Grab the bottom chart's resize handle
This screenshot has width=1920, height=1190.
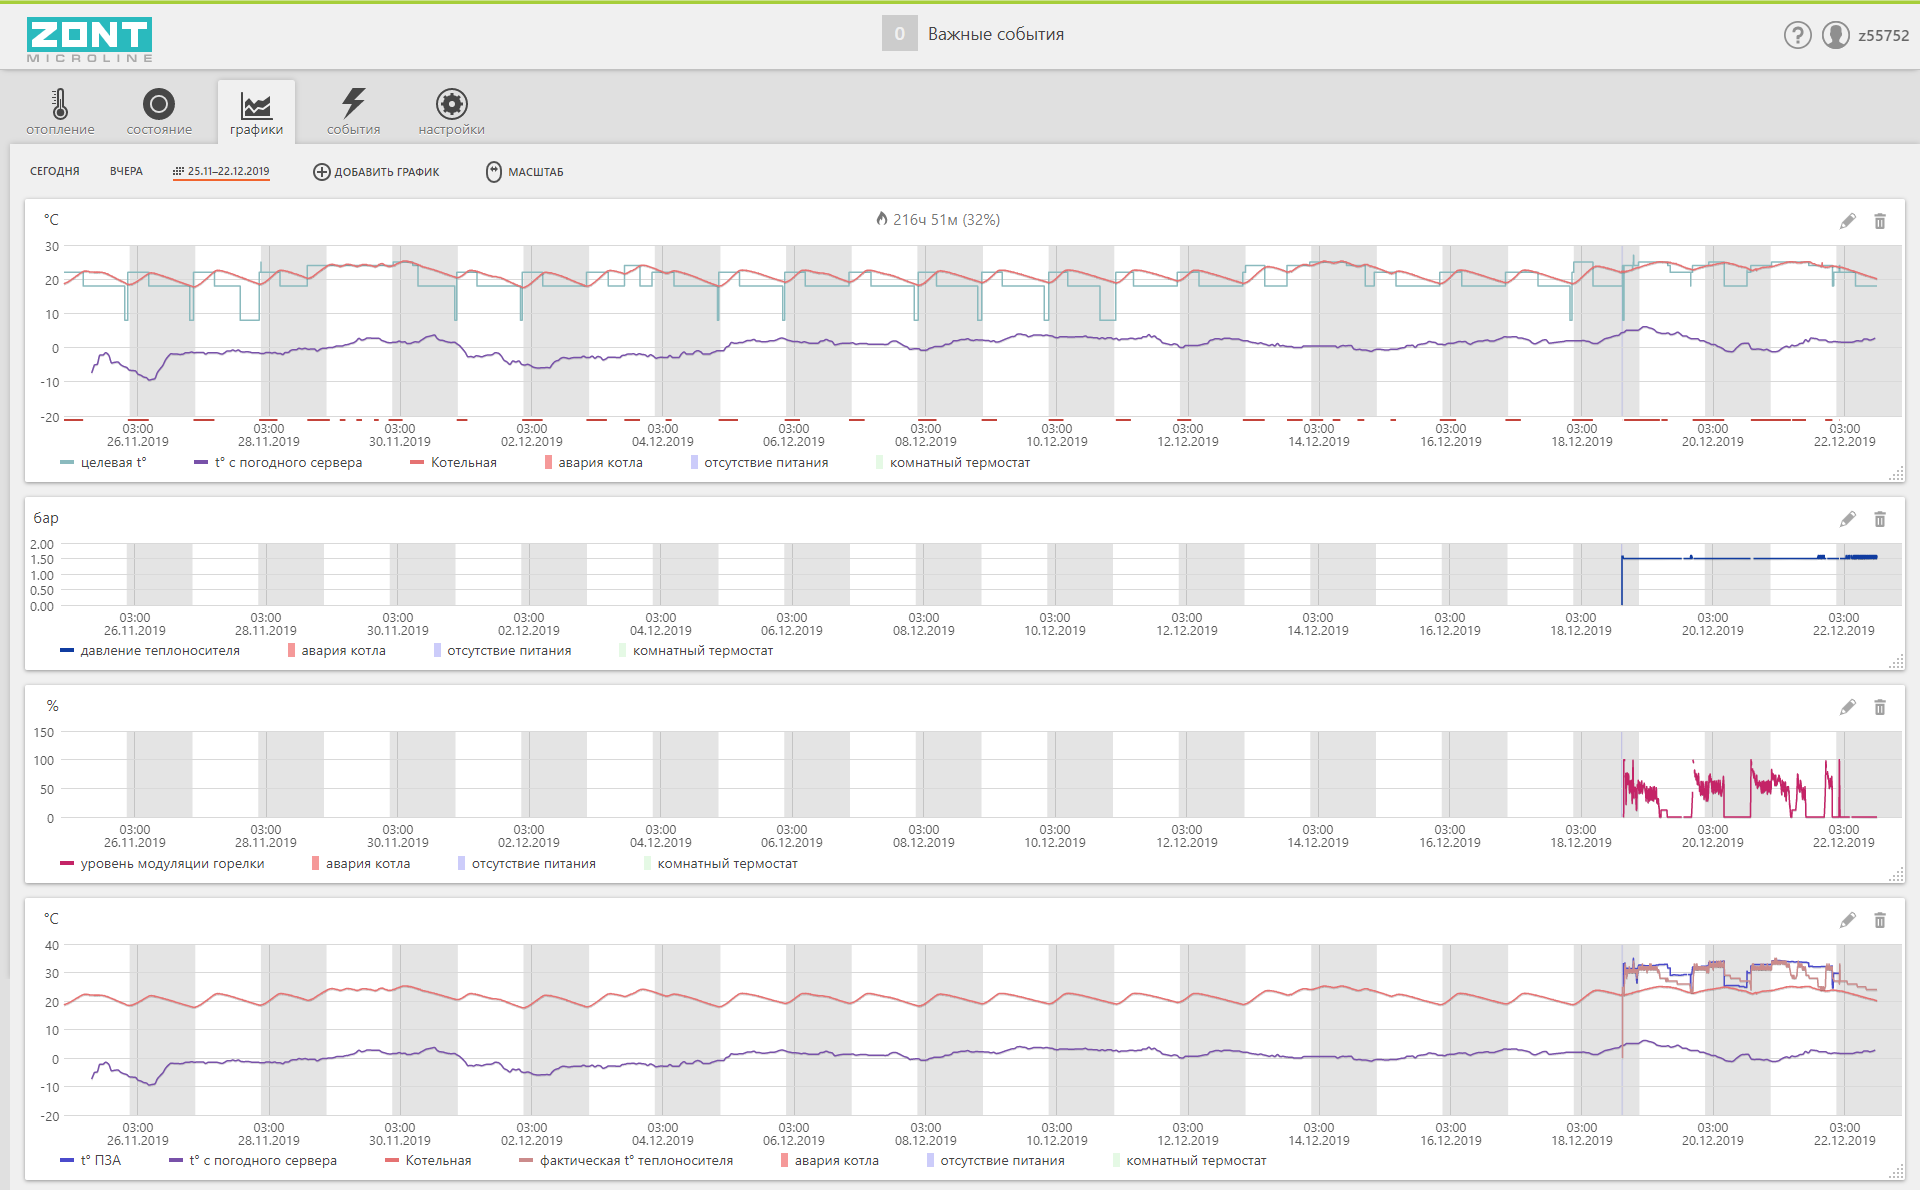[x=1896, y=1172]
